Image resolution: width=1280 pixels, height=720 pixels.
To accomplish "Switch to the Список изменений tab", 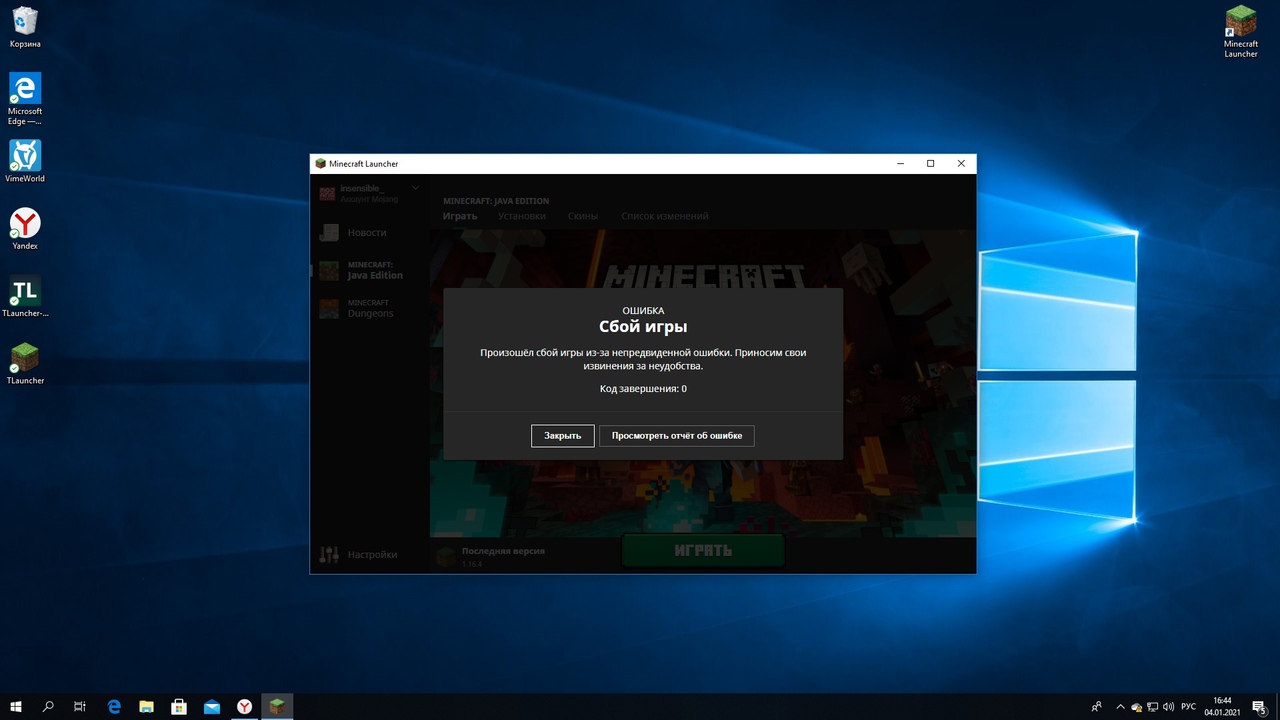I will (x=665, y=216).
